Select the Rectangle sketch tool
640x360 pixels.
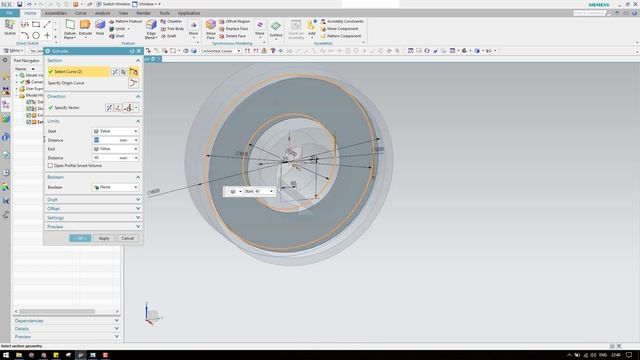(x=36, y=24)
